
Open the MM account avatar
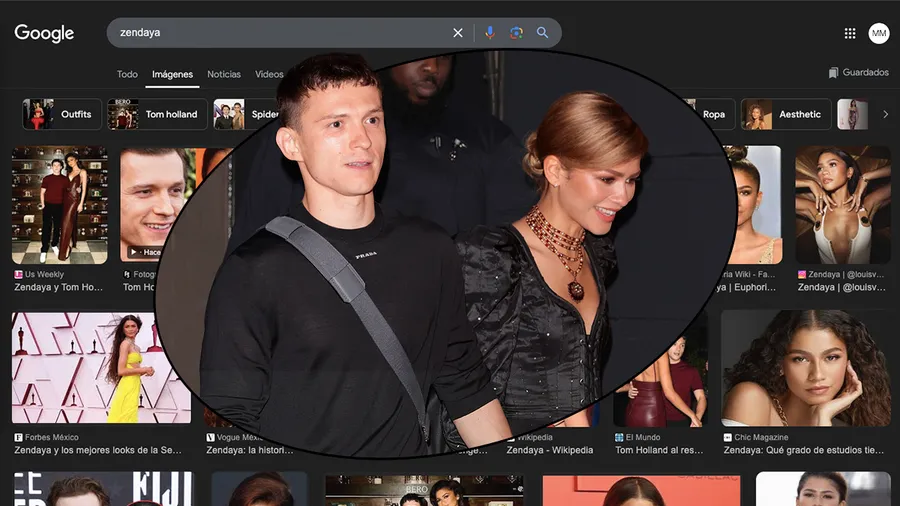[x=879, y=33]
